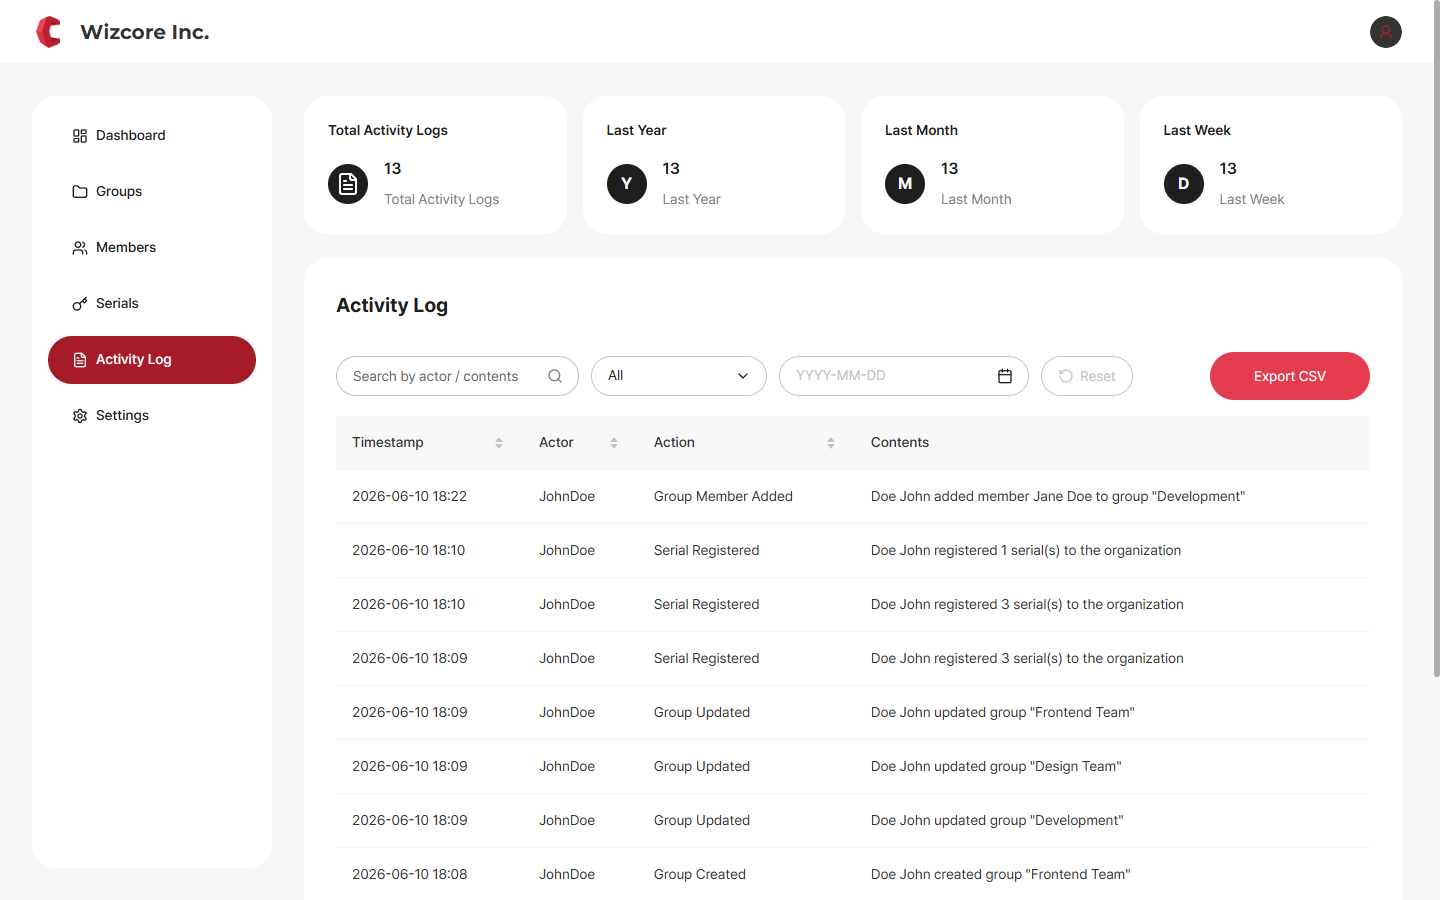Click the Total Activity Logs document icon
This screenshot has height=900, width=1440.
(x=348, y=184)
